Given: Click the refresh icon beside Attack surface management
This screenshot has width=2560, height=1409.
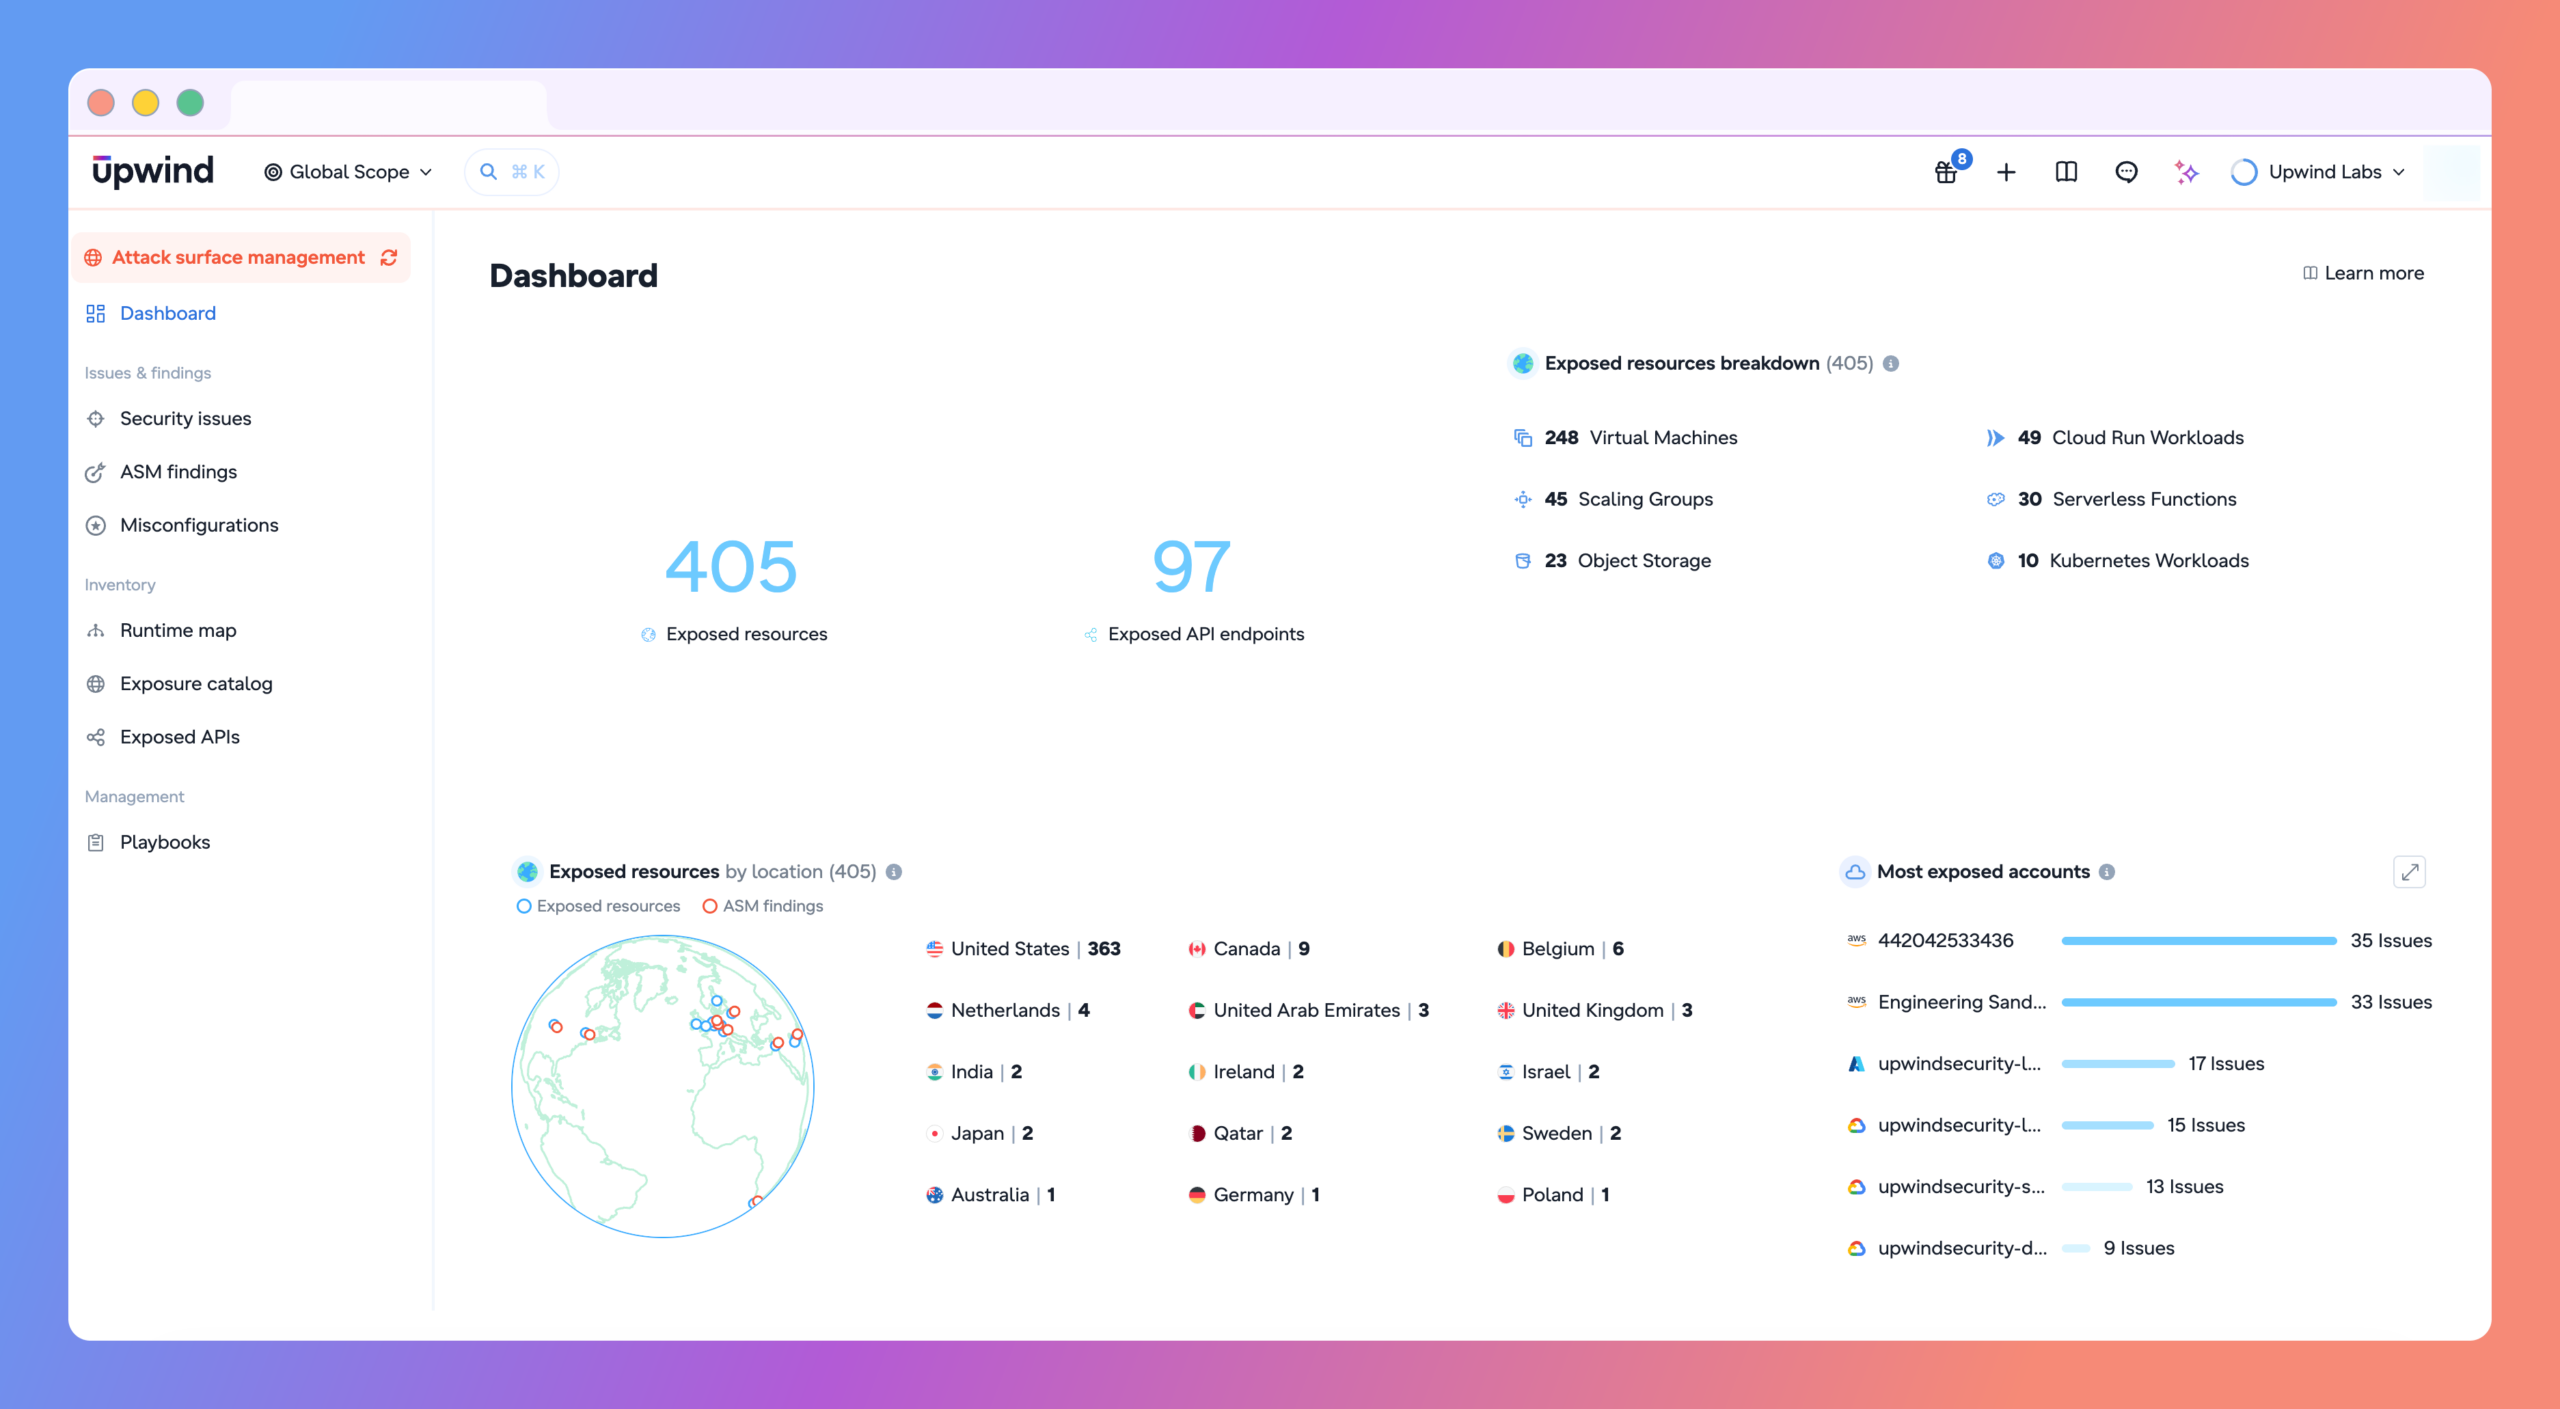Looking at the screenshot, I should coord(389,258).
